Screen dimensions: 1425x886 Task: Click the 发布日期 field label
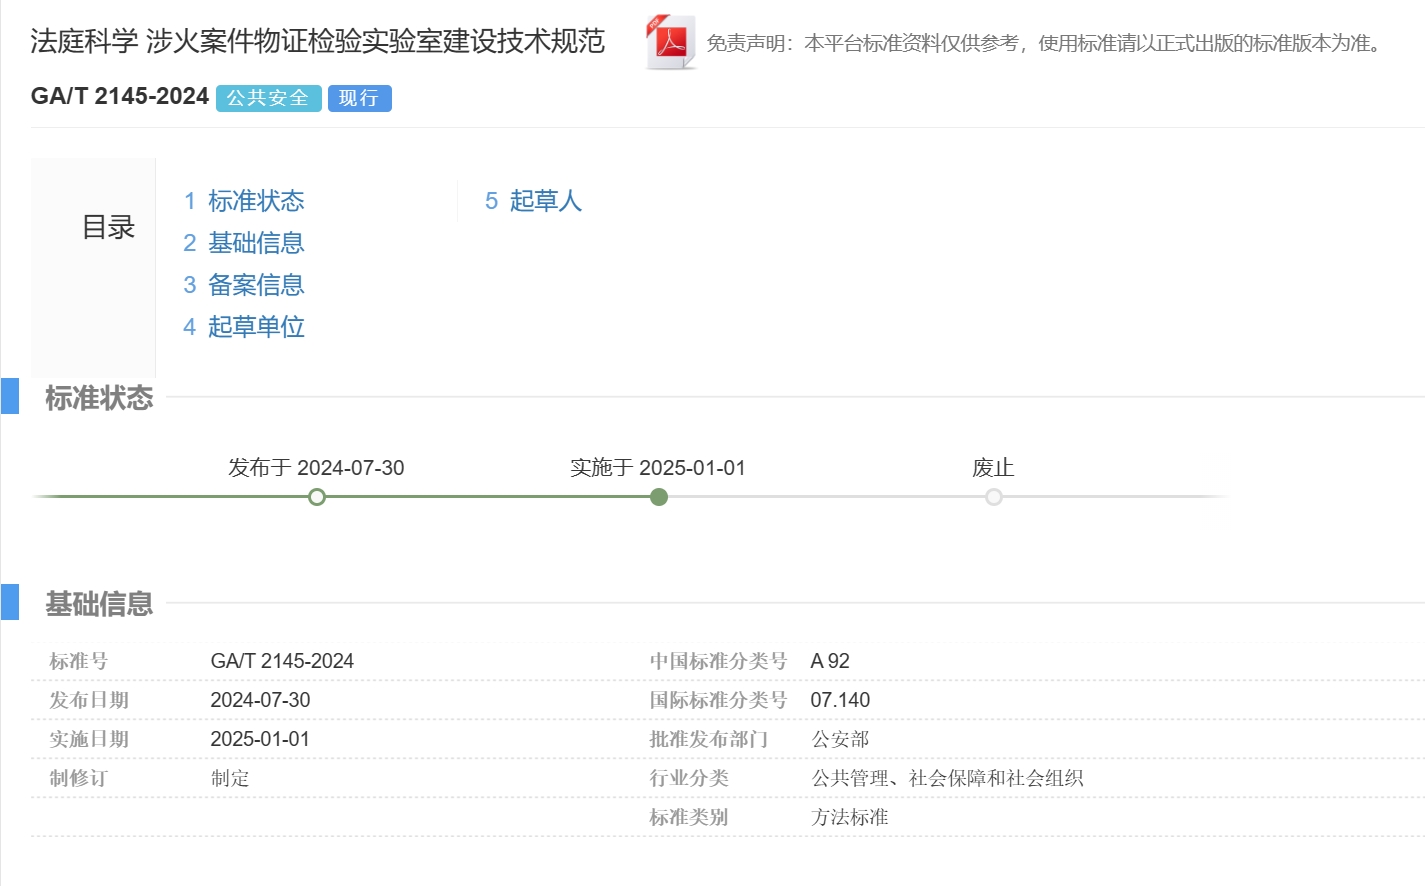click(x=89, y=700)
